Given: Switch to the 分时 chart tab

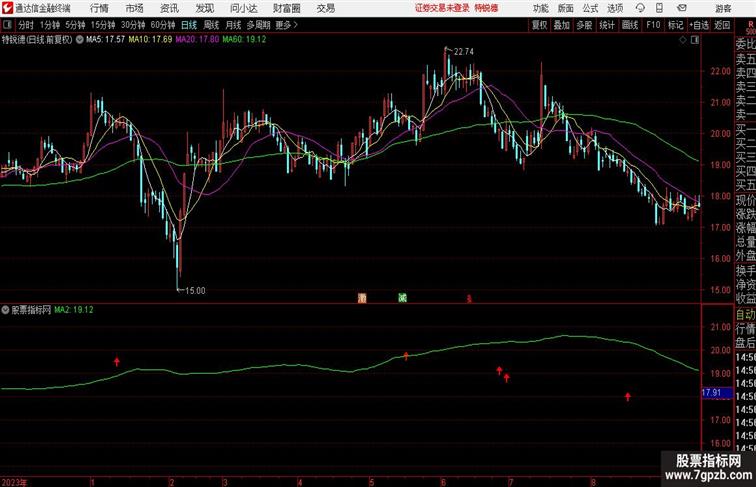Looking at the screenshot, I should coord(26,25).
